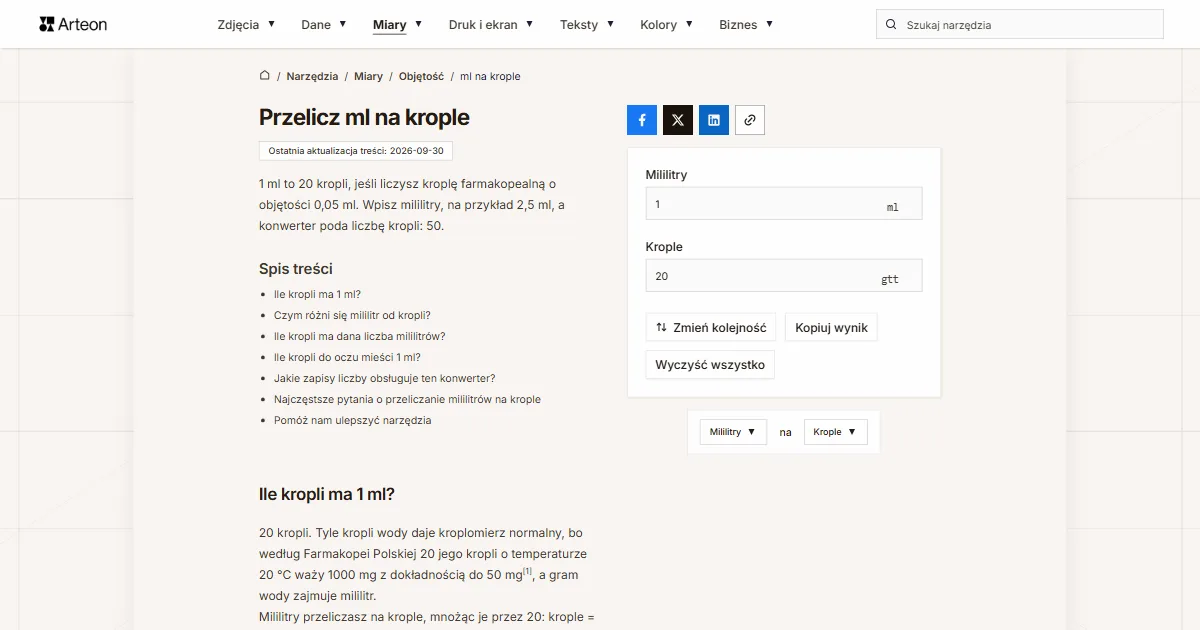Open the Krople target unit dropdown
This screenshot has height=630, width=1200.
point(835,432)
